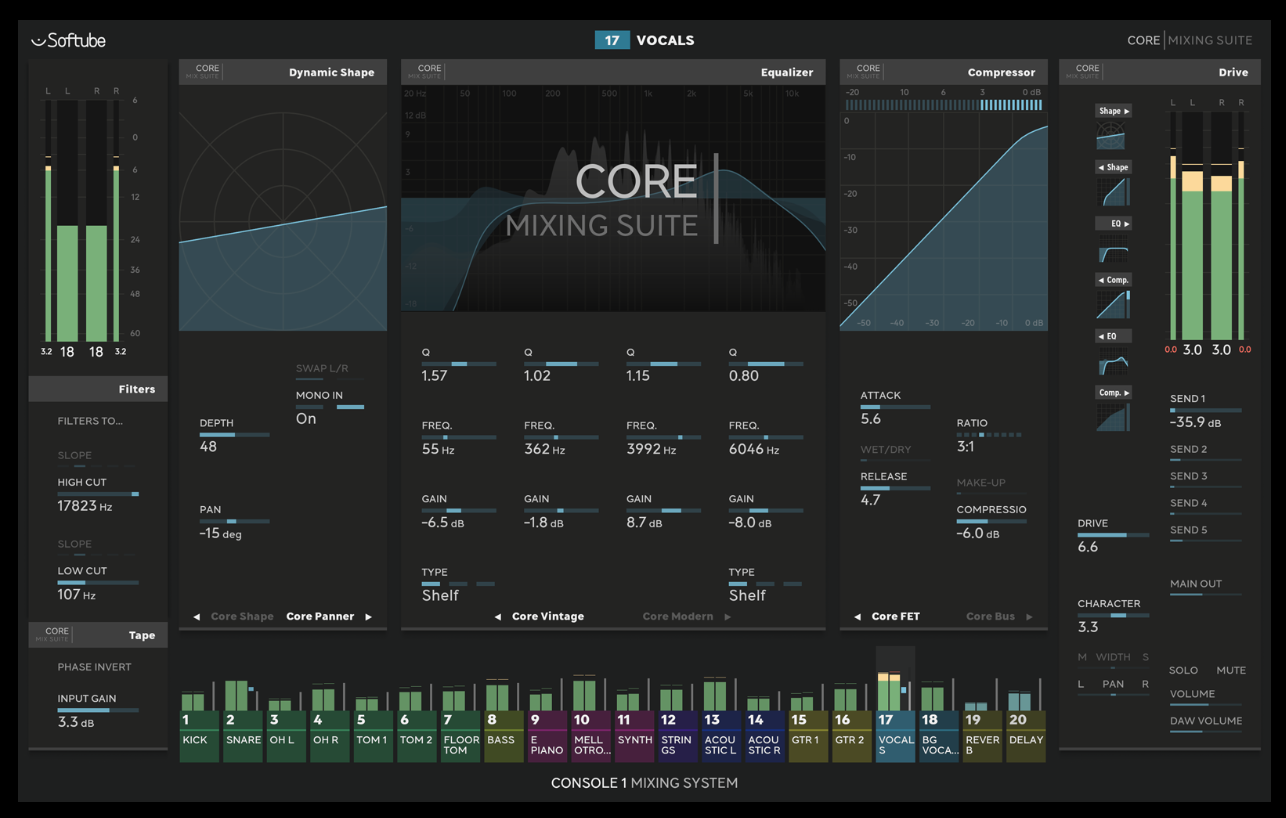Image resolution: width=1286 pixels, height=818 pixels.
Task: Select channel 7 FLOOR TOM
Action: [460, 736]
